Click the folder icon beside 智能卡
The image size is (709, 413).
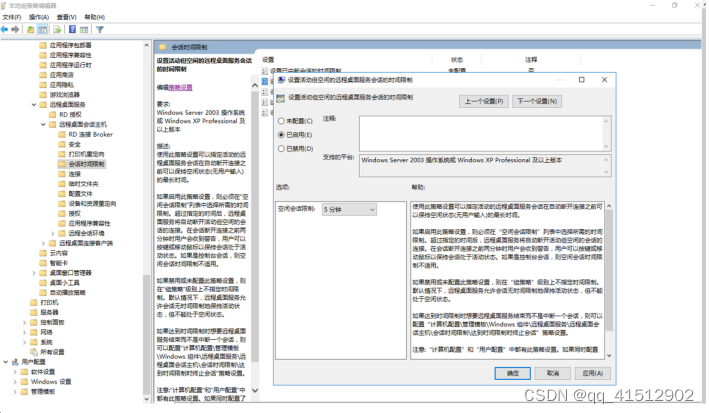43,263
